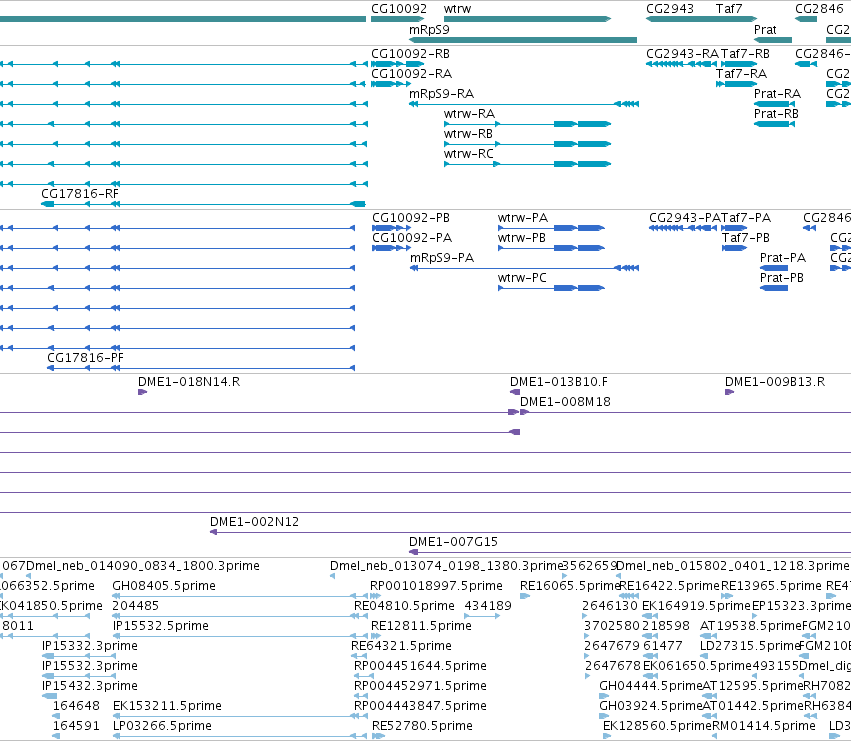Viewport: 851px width, 741px height.
Task: Click the wtrw-RB transcript label
Action: [x=468, y=134]
